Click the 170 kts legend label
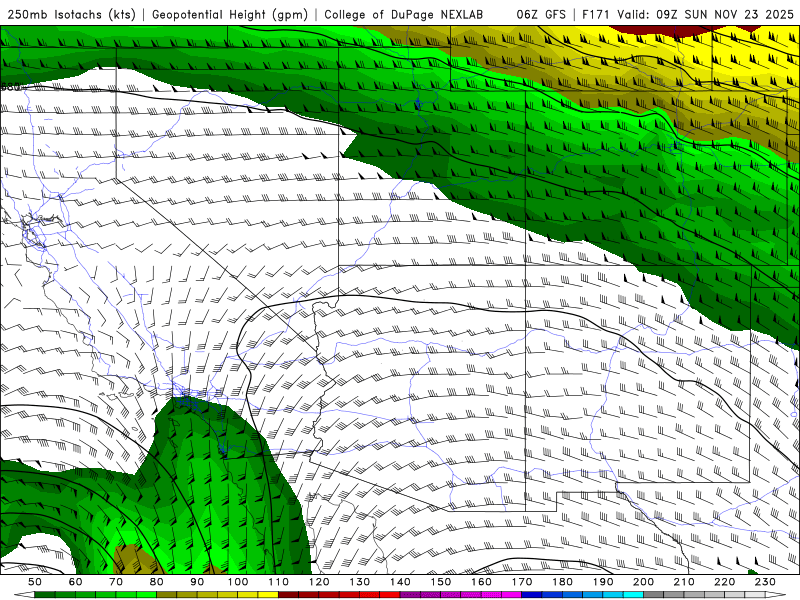The image size is (800, 600). point(521,582)
